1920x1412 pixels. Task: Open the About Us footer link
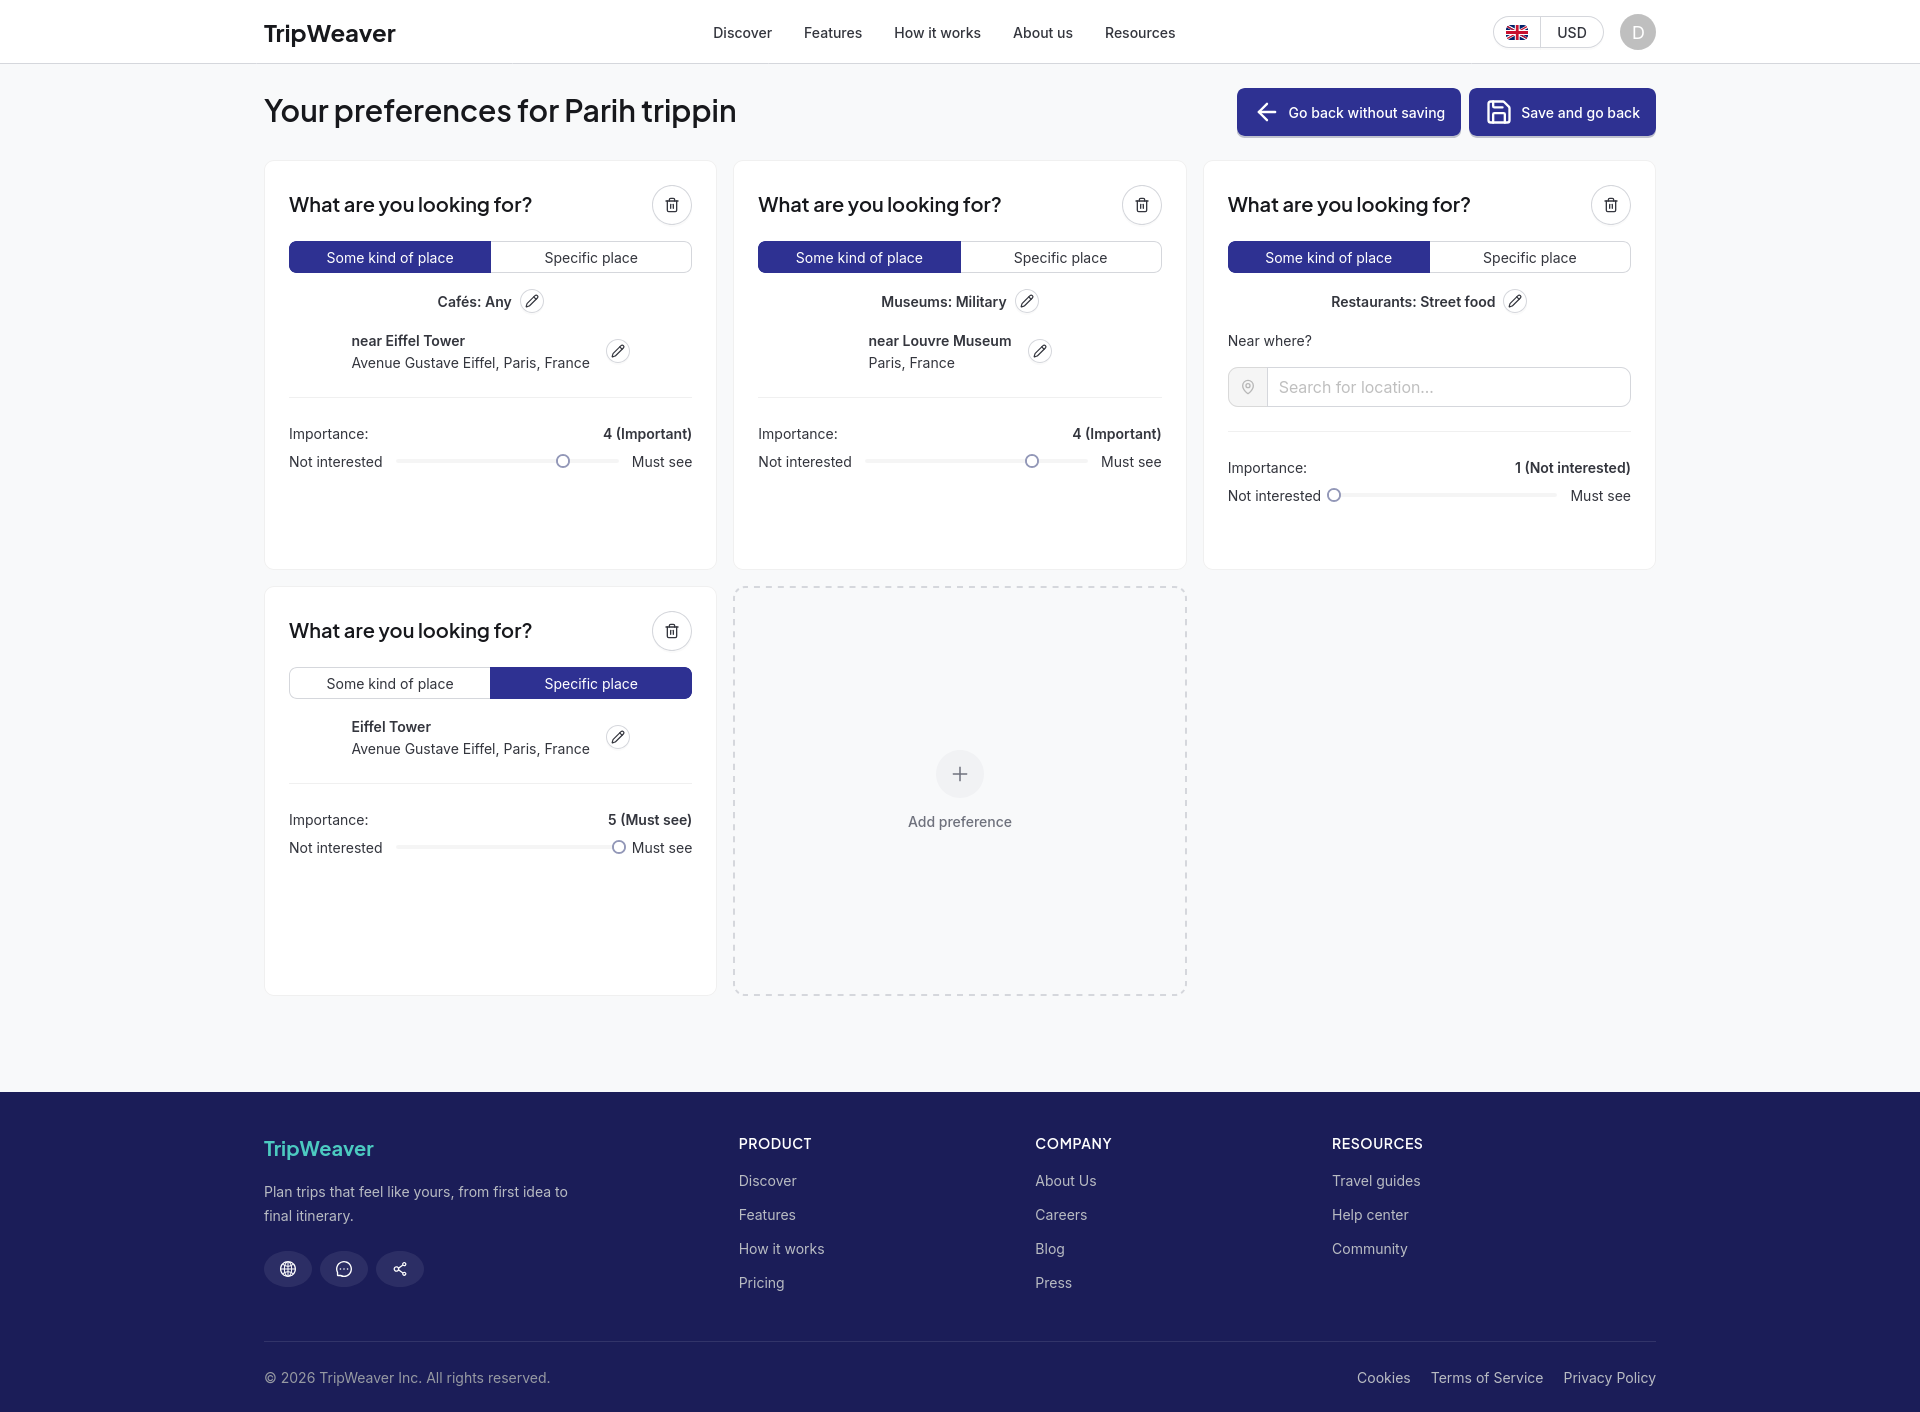pyautogui.click(x=1066, y=1181)
